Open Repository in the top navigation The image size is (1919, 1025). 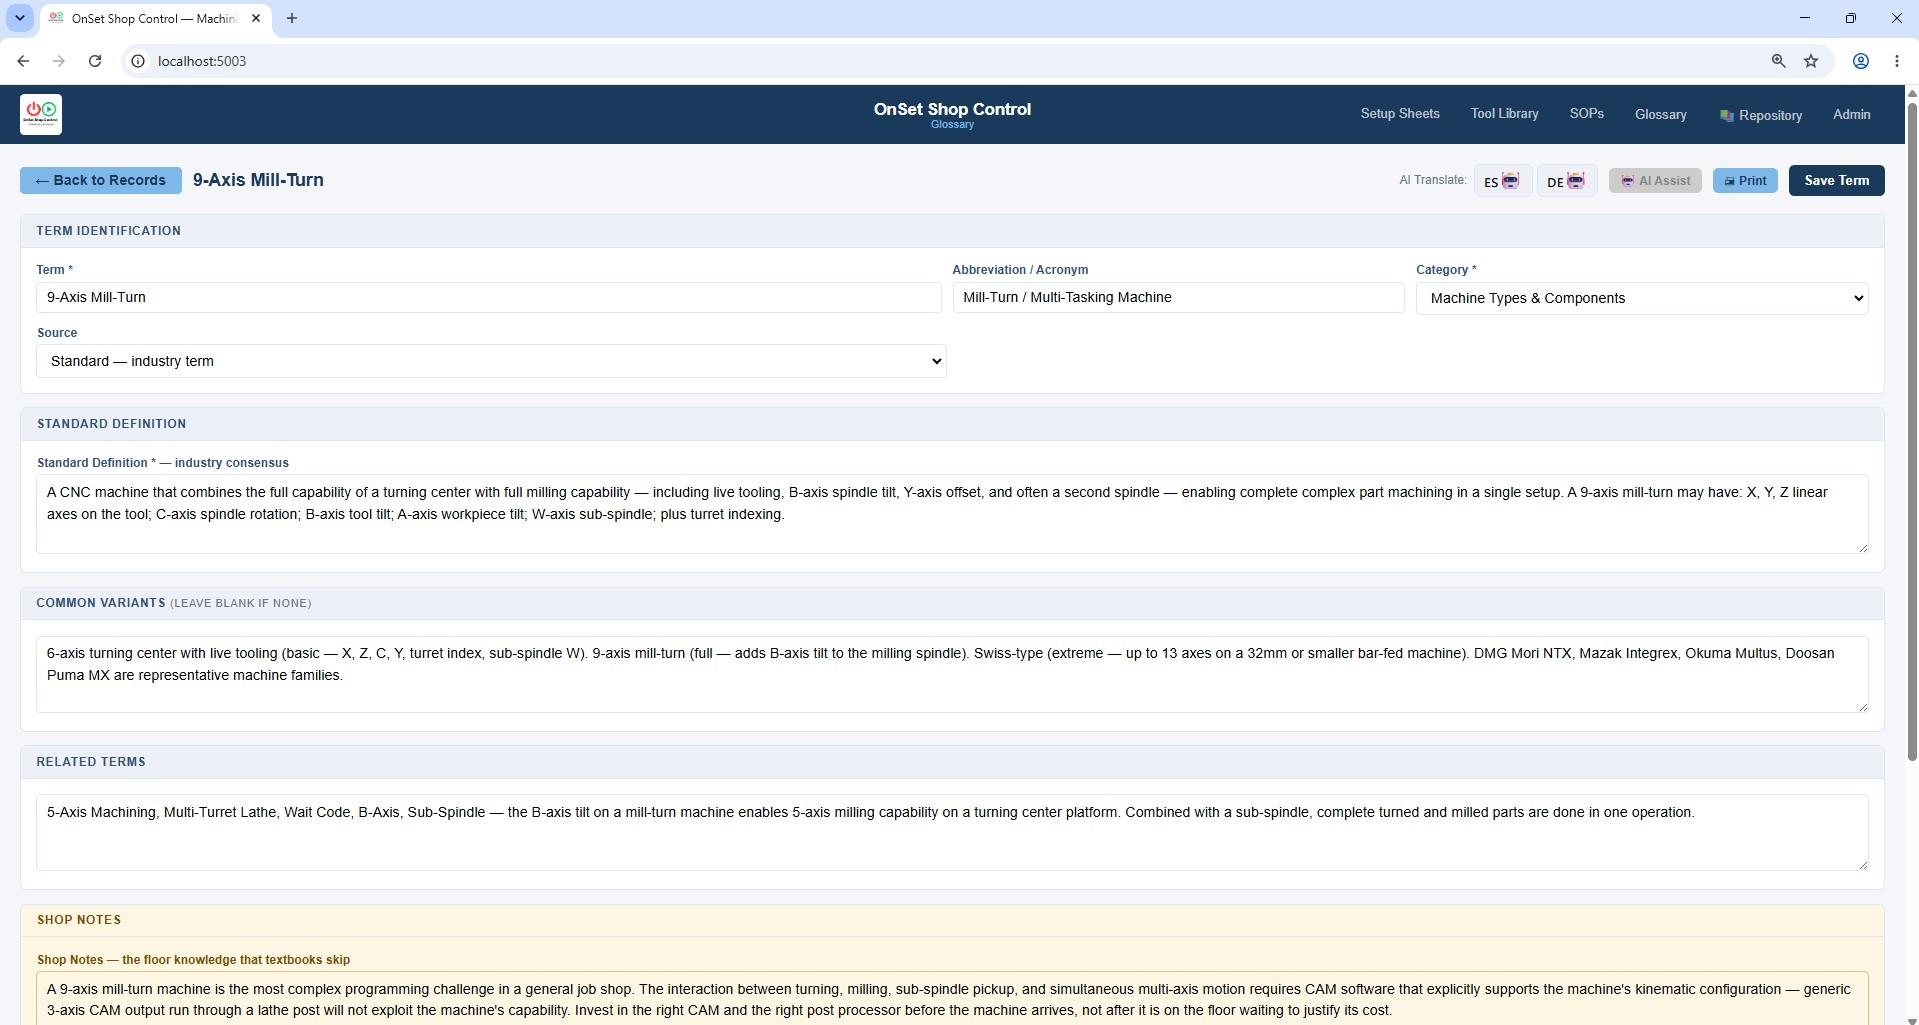[1760, 115]
